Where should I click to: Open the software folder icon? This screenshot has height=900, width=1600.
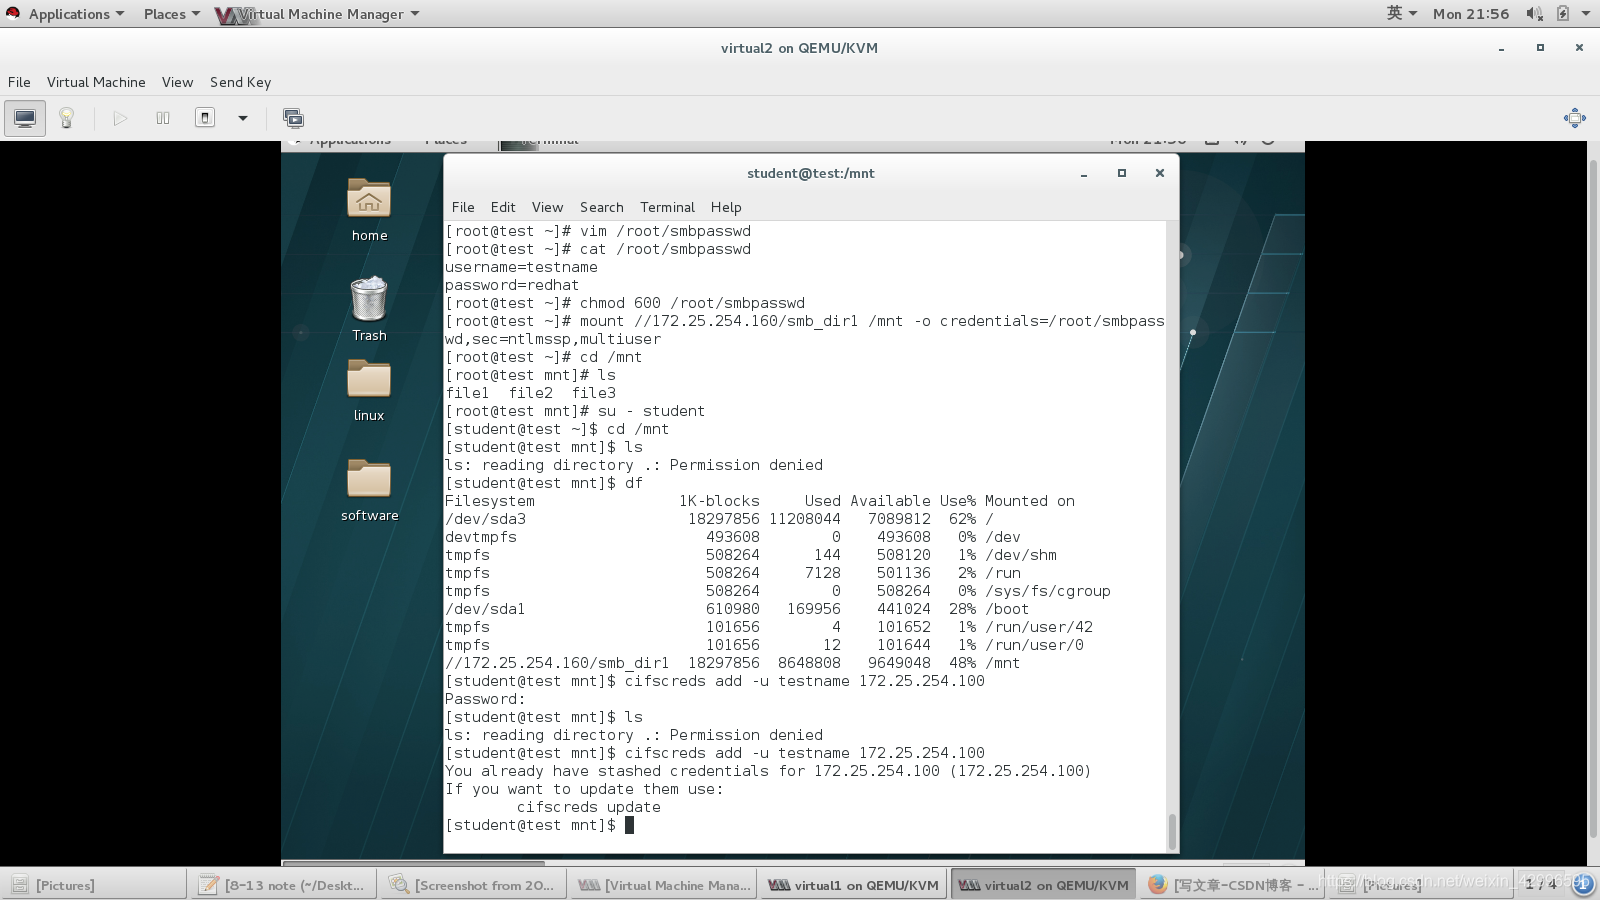pos(369,490)
